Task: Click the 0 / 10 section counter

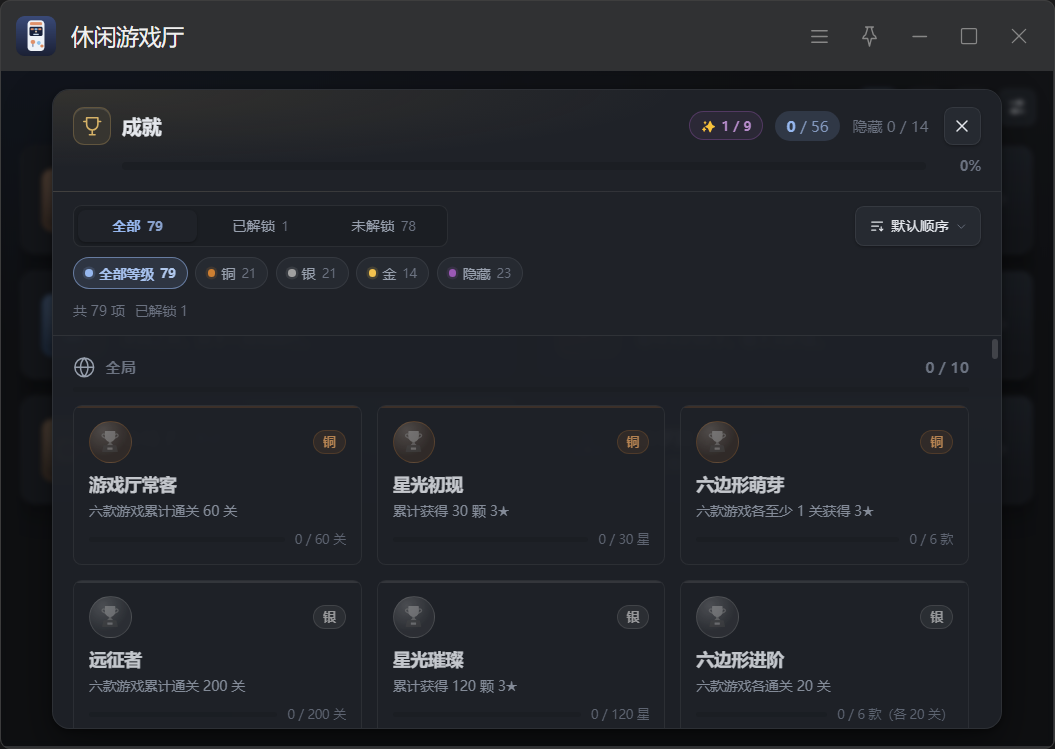Action: [x=947, y=367]
